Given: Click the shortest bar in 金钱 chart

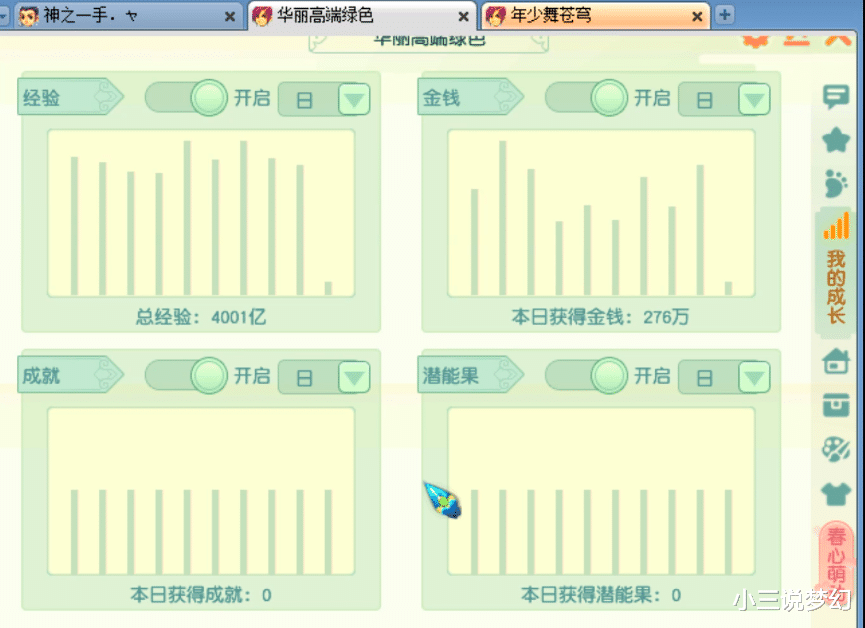Looking at the screenshot, I should point(728,288).
